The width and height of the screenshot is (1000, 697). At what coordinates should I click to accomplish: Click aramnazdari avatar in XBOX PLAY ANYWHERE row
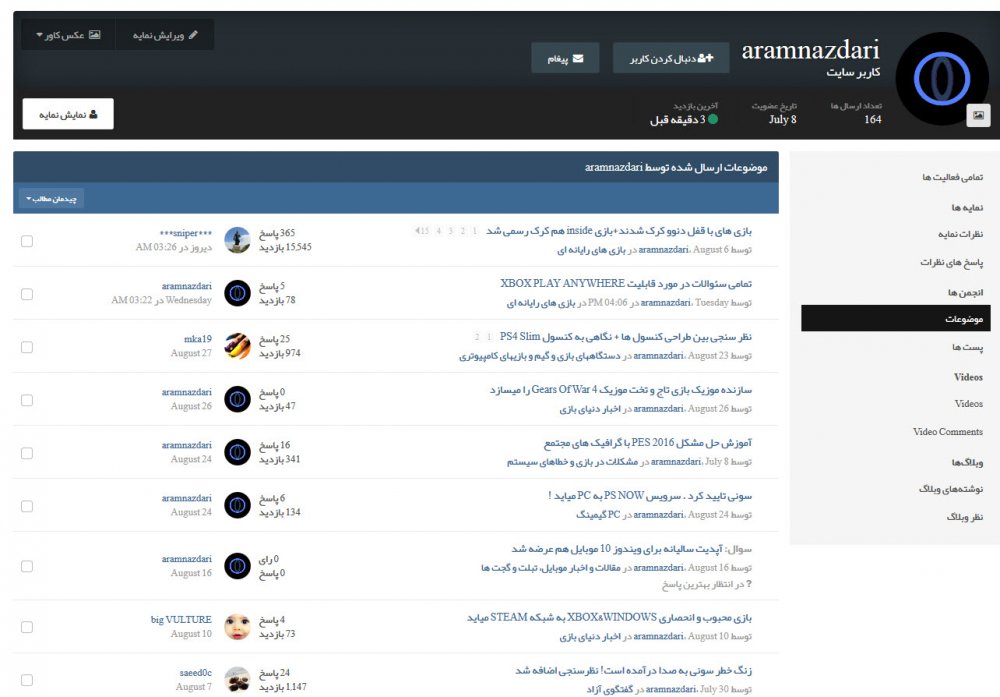237,293
